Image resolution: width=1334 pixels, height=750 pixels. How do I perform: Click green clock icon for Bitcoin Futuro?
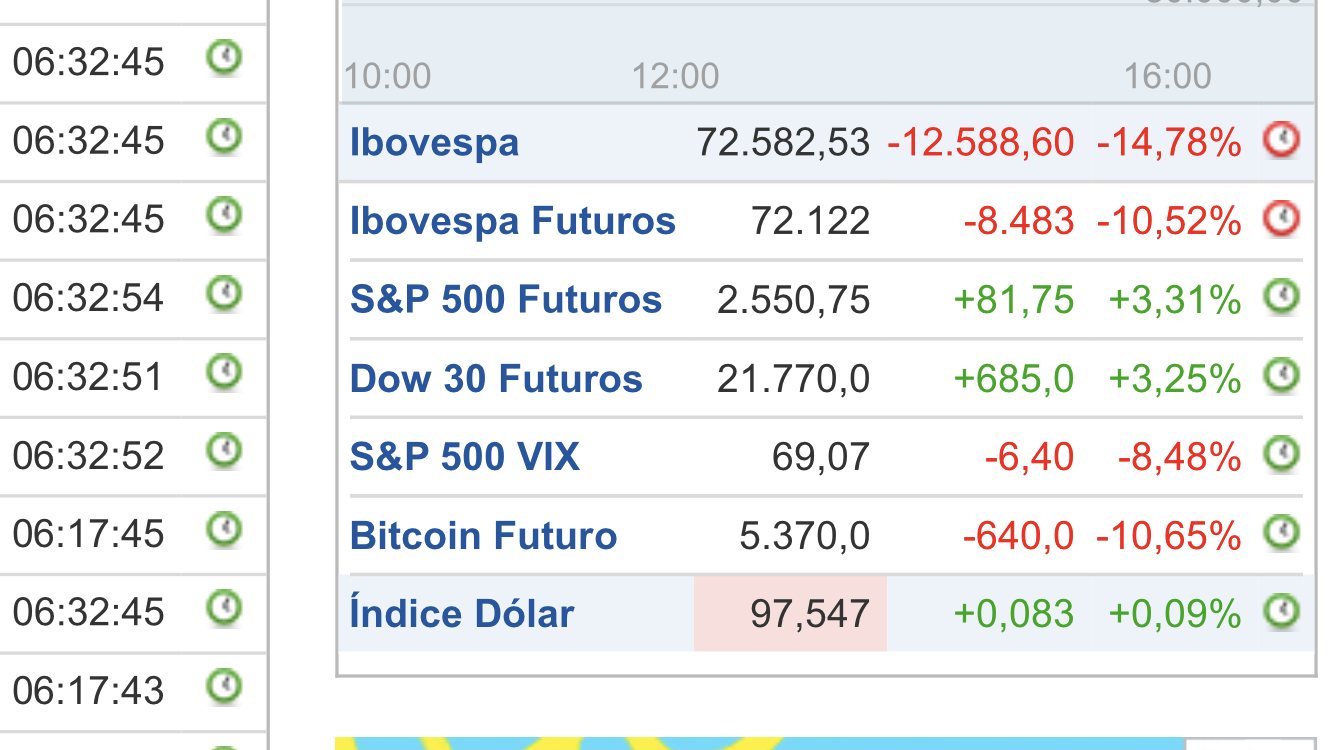[1282, 532]
